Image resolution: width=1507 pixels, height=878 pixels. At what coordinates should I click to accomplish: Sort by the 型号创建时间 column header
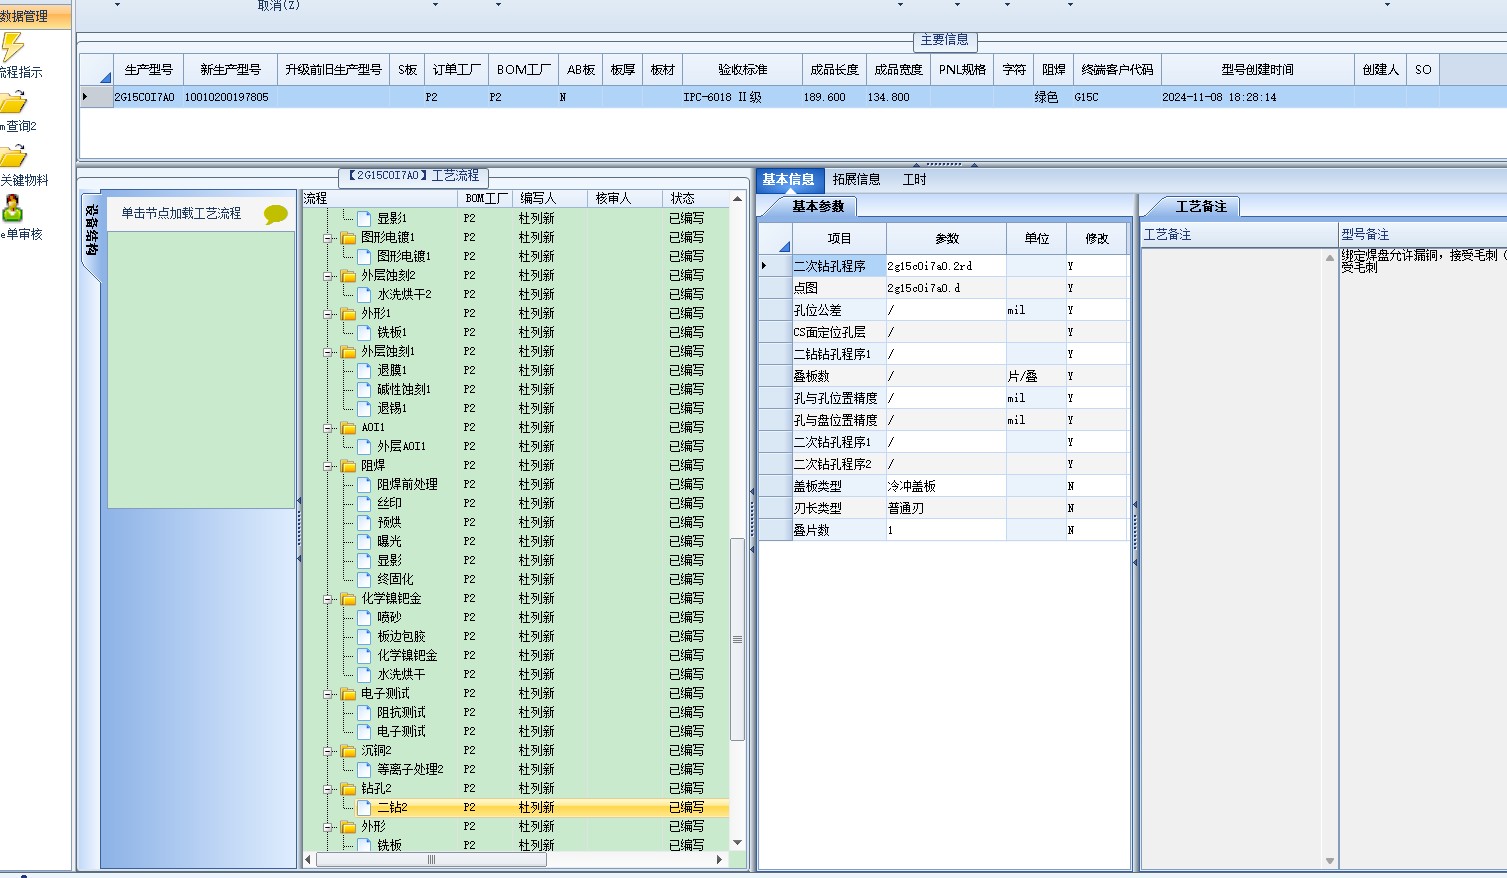(1257, 70)
